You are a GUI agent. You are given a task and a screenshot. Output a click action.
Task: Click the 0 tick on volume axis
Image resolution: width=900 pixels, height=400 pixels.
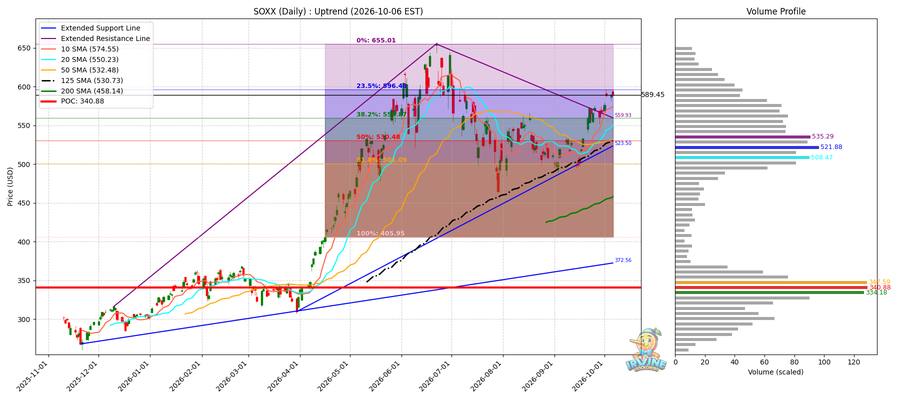tap(676, 362)
